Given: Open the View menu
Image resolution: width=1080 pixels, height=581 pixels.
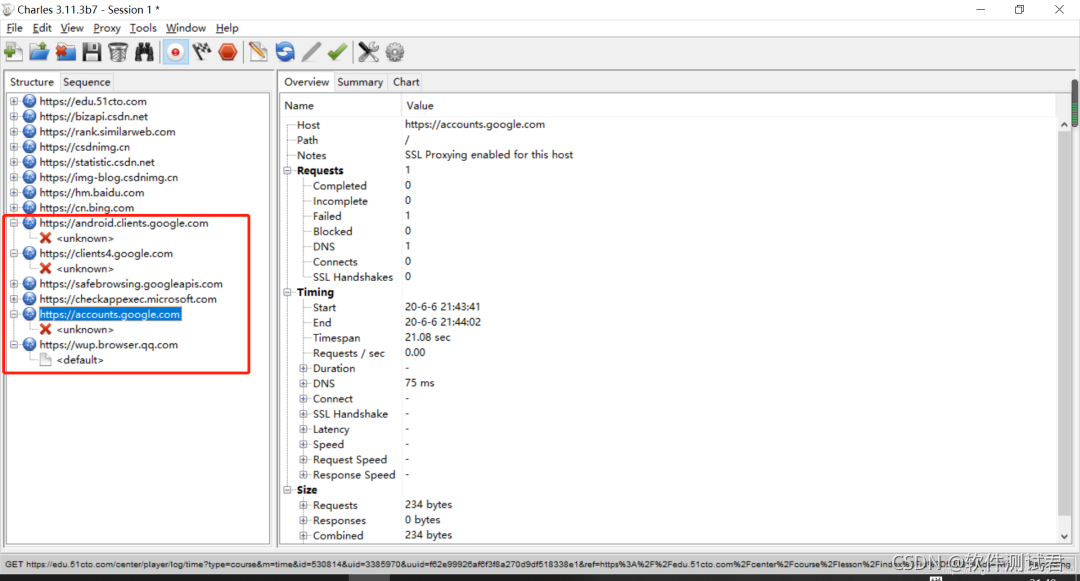Looking at the screenshot, I should [72, 28].
